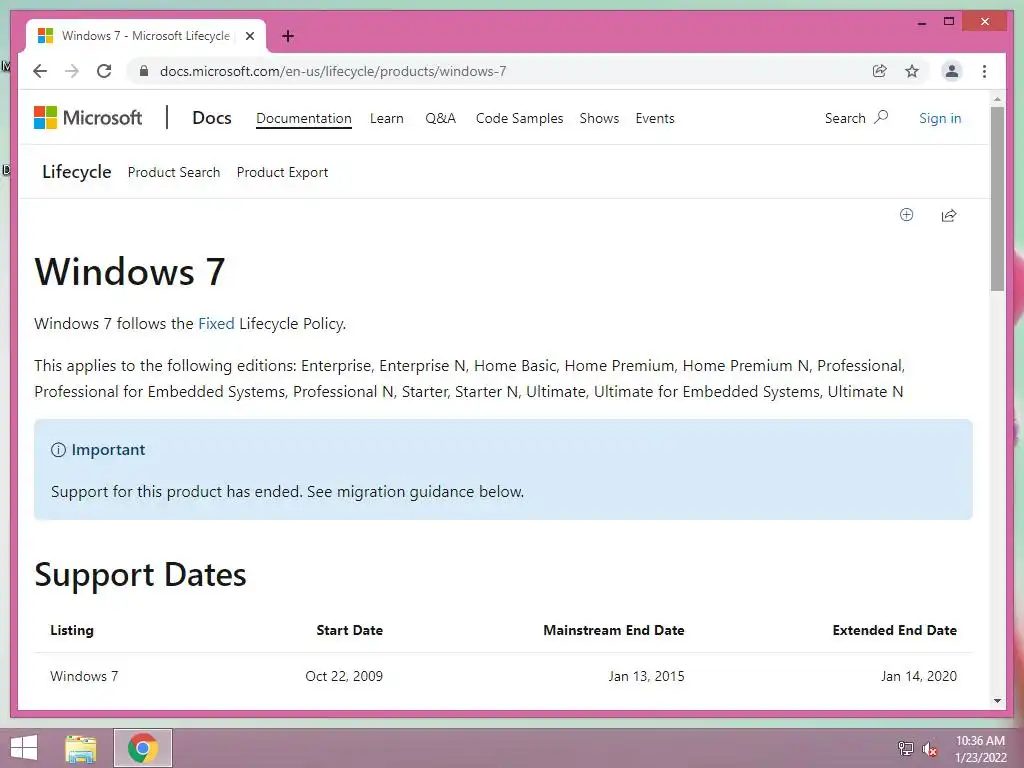
Task: Click the scrollbar down arrow
Action: point(997,701)
